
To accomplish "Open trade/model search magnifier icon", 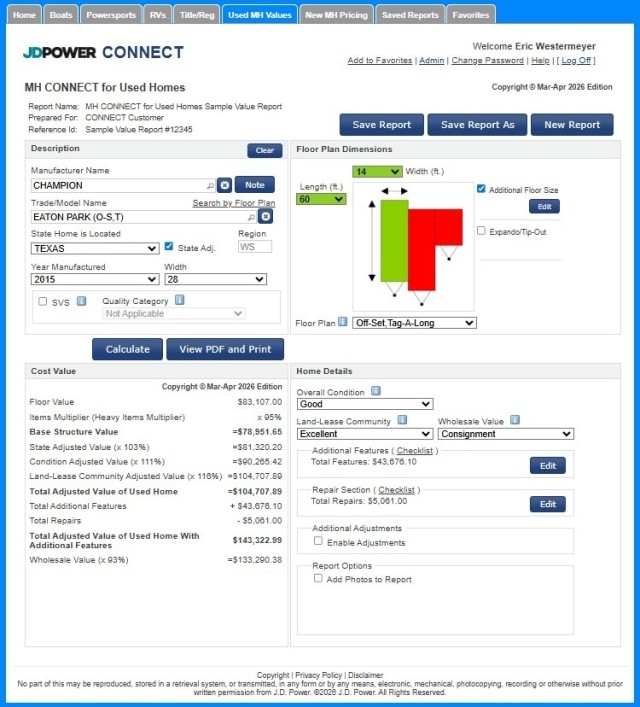I will point(251,217).
